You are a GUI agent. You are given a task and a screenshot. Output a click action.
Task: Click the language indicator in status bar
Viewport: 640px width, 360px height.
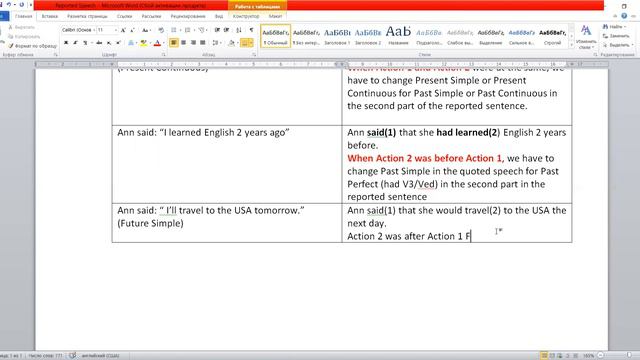100,356
